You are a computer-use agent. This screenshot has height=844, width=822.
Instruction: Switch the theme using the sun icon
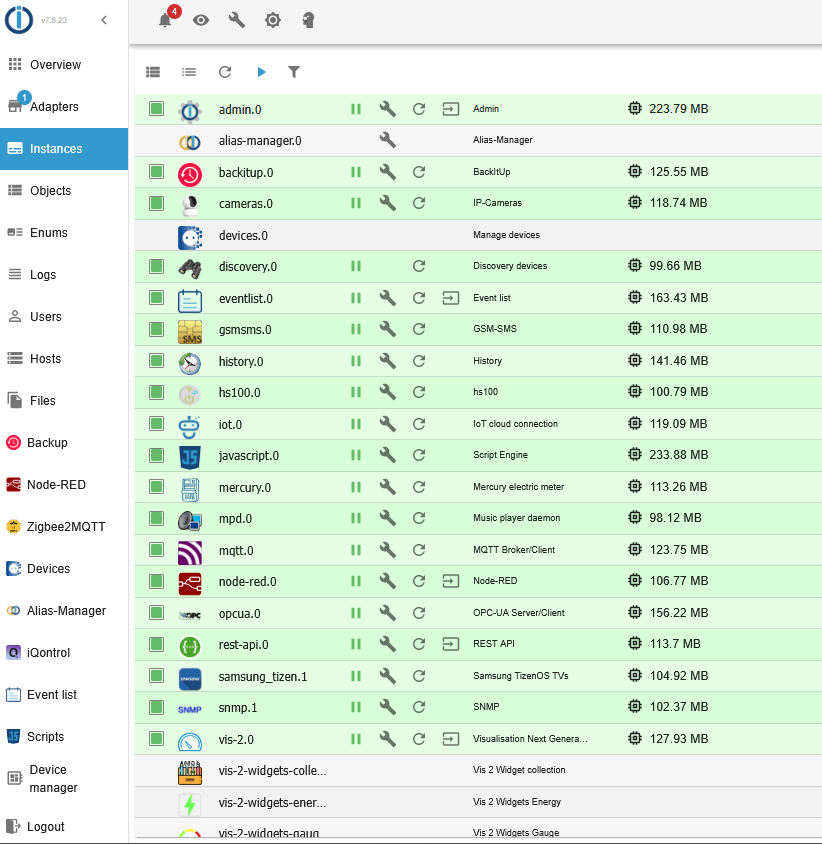pos(273,20)
